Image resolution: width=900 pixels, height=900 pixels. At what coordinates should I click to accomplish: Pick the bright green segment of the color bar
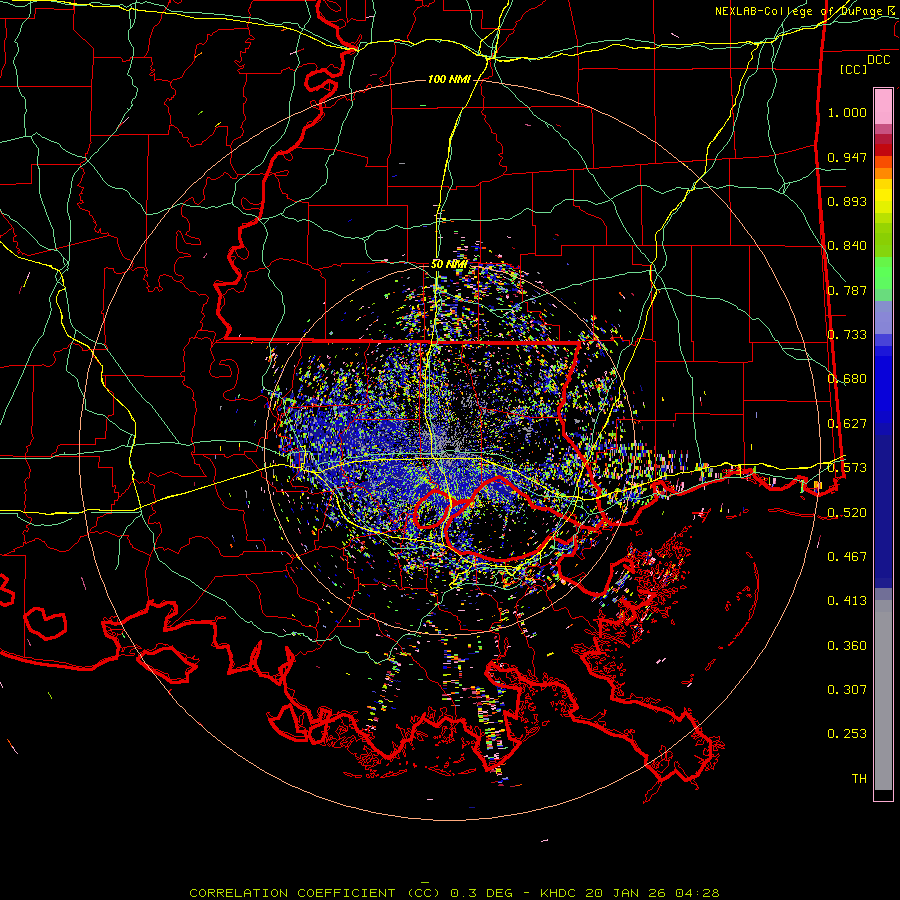click(x=883, y=272)
